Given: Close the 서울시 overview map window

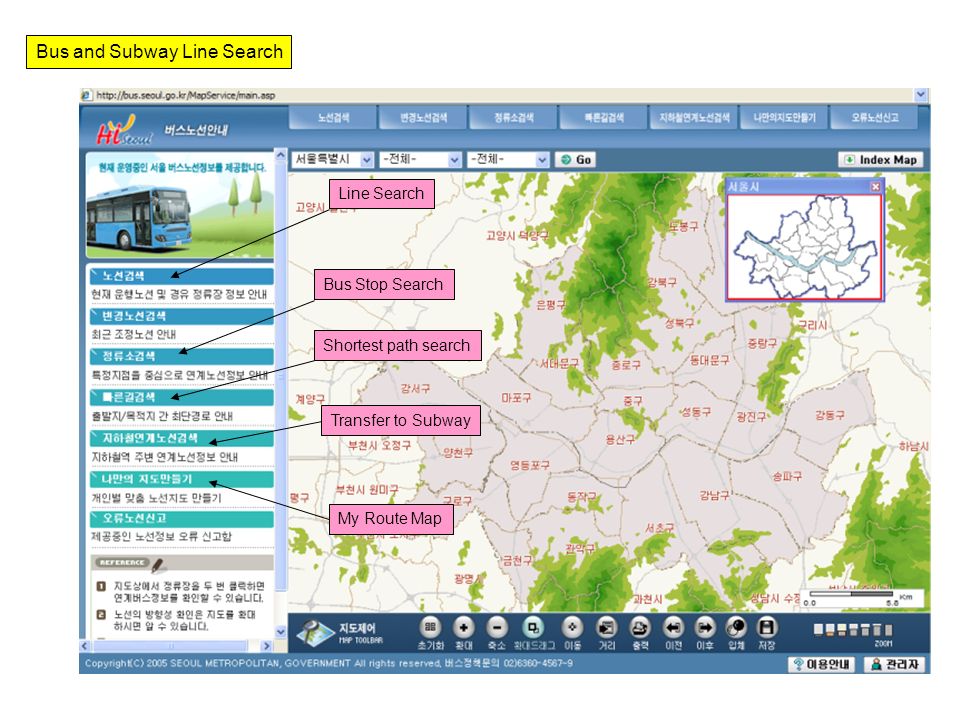Looking at the screenshot, I should tap(876, 186).
